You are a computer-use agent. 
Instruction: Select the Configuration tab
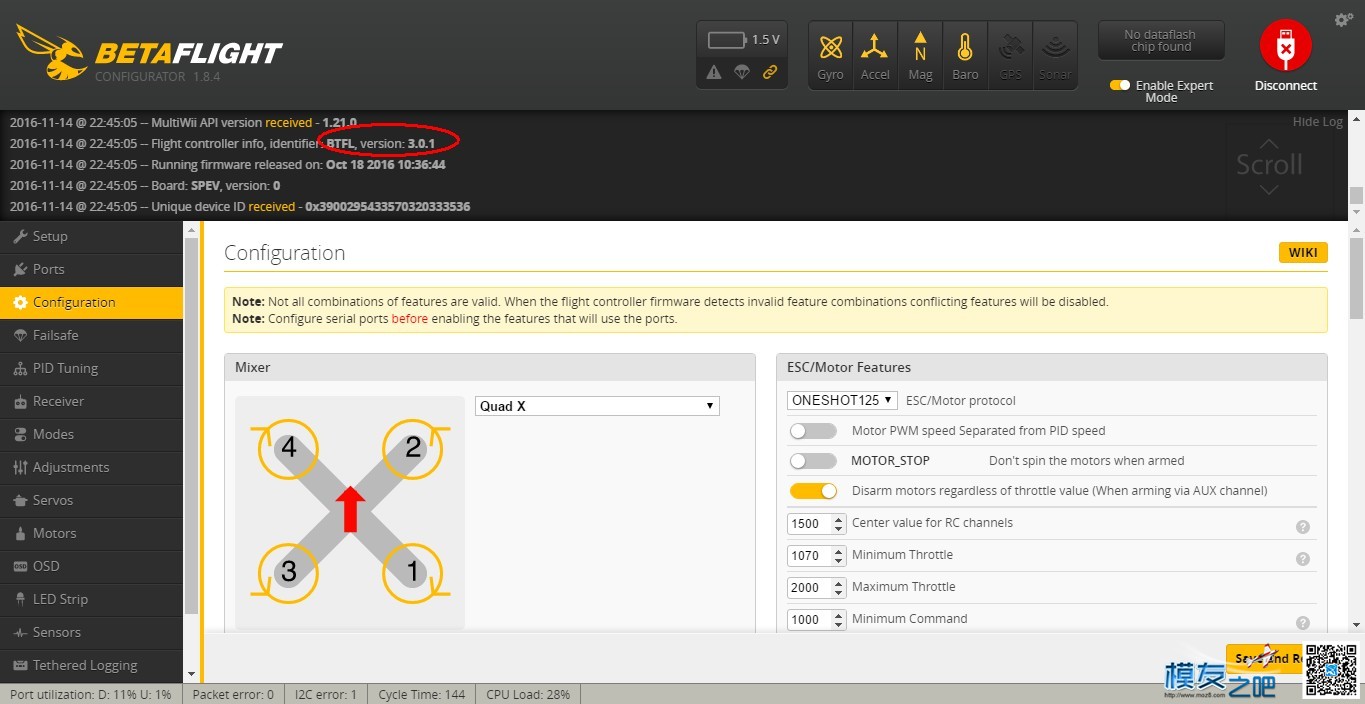point(91,303)
